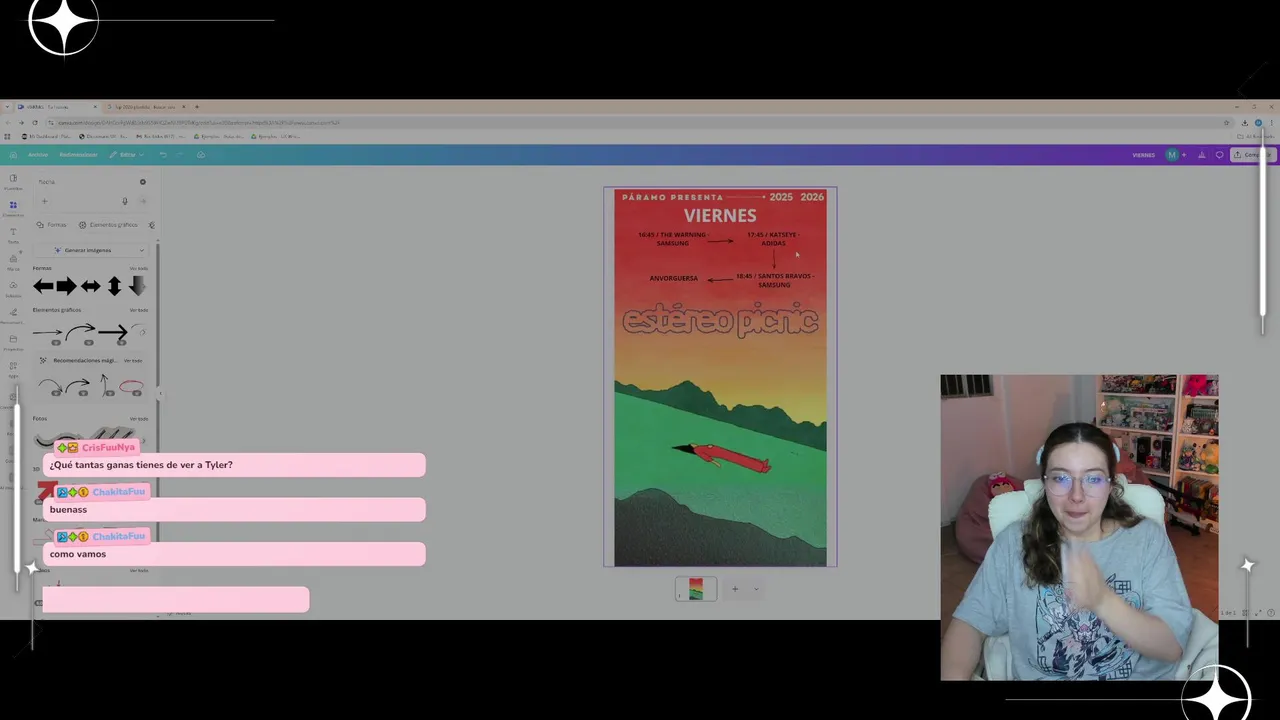Viewport: 1280px width, 720px height.
Task: Insert the horizontal double-headed arrow shape
Action: (91, 286)
